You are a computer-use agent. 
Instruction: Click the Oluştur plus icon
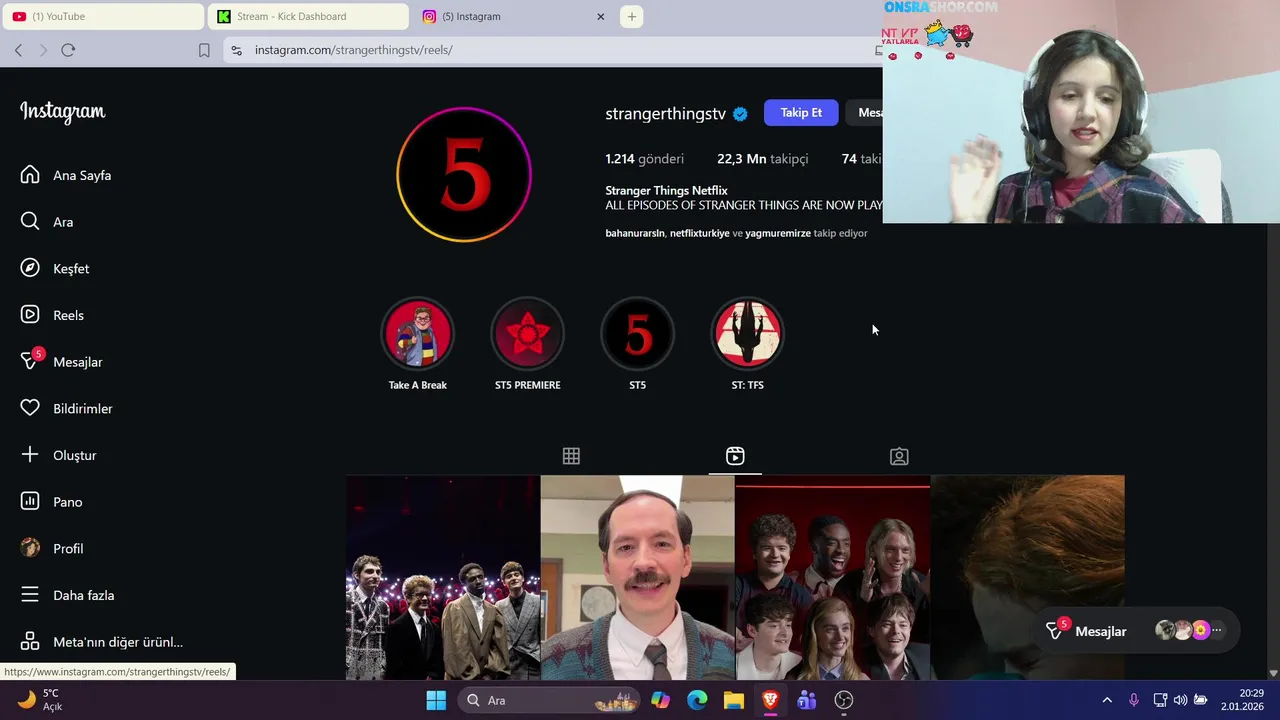pyautogui.click(x=30, y=455)
